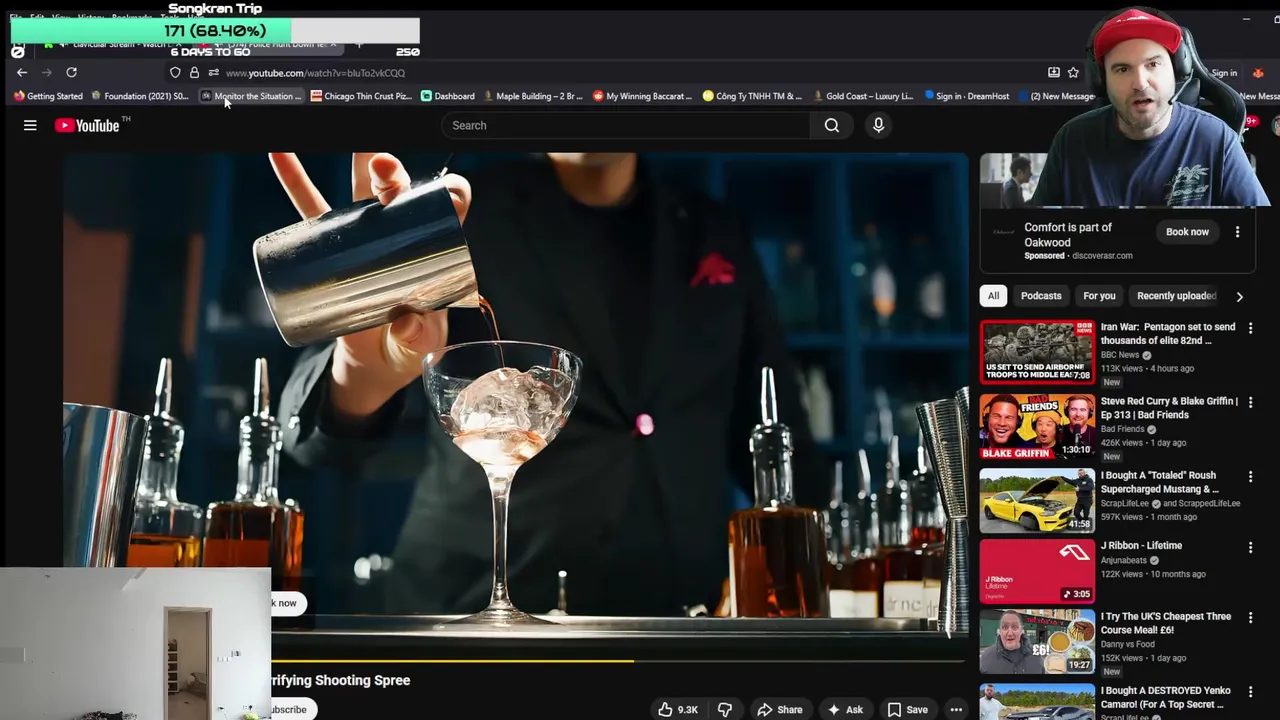This screenshot has height=720, width=1280.
Task: Play the J Ribbon Lifetime thumbnail
Action: coord(1037,571)
